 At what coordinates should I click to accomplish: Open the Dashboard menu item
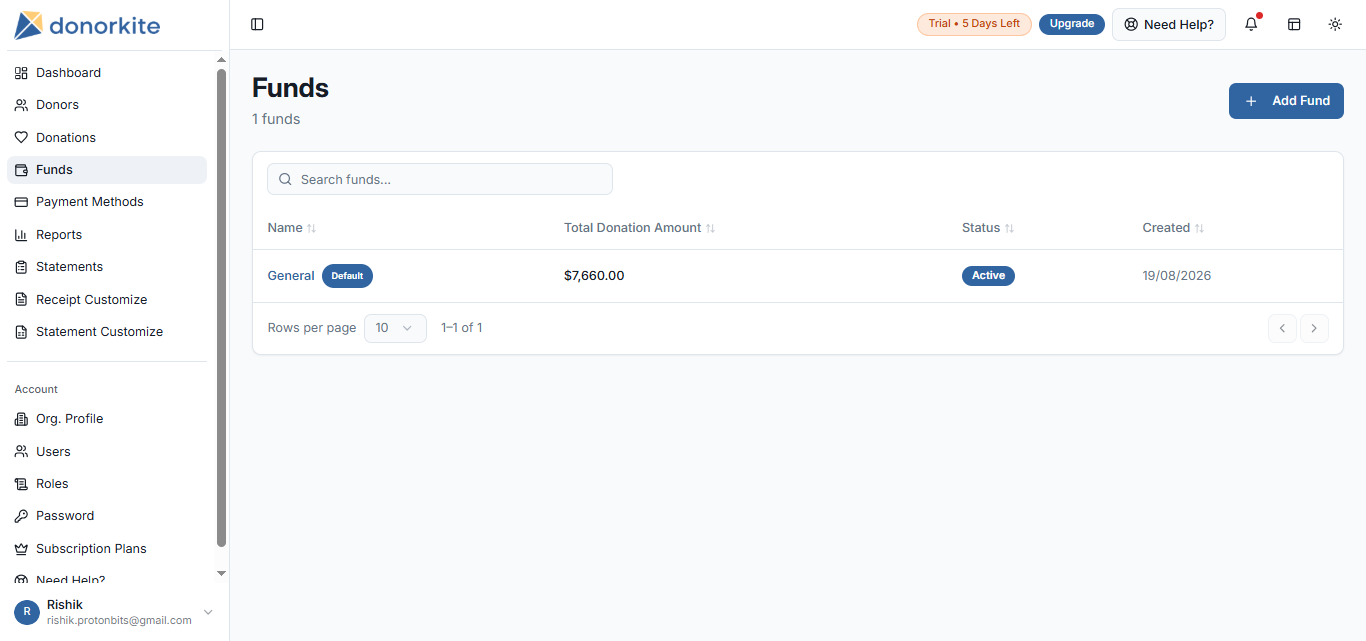pyautogui.click(x=107, y=73)
